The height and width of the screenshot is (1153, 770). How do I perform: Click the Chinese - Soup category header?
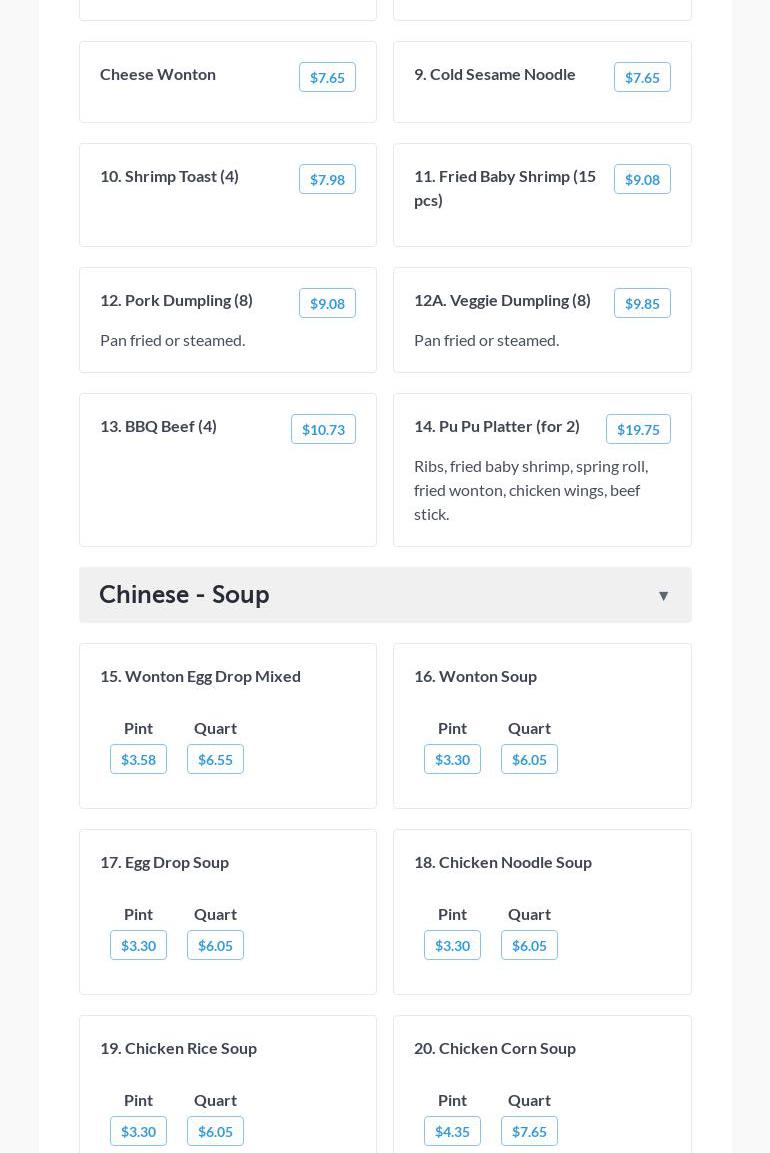point(184,594)
